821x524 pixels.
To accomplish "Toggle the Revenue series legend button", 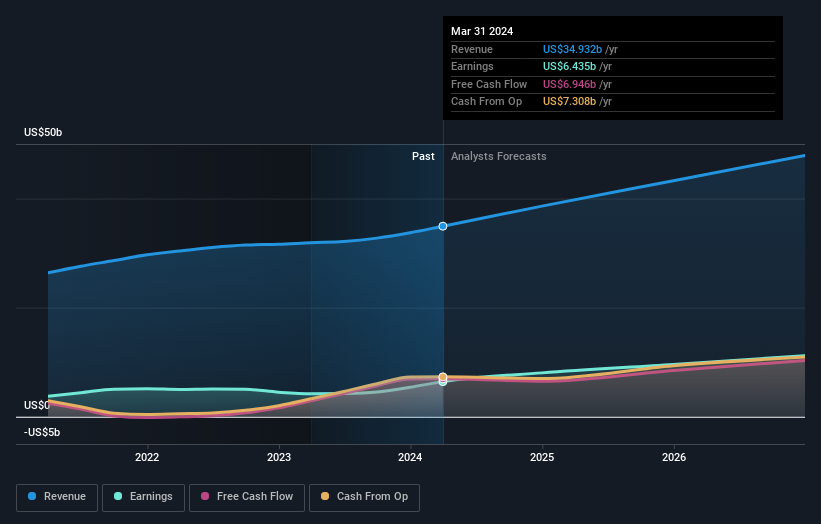I will tap(57, 497).
